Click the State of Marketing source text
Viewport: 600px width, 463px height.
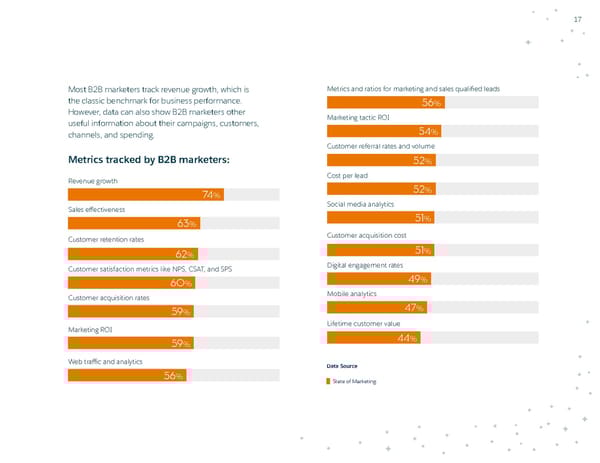click(x=354, y=383)
